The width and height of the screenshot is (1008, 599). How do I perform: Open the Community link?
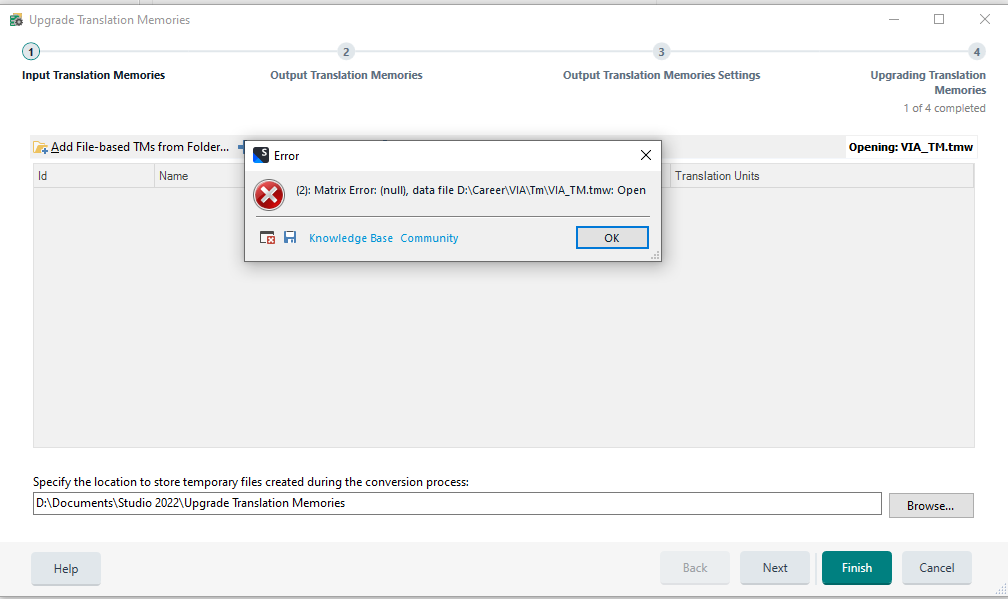click(x=429, y=238)
